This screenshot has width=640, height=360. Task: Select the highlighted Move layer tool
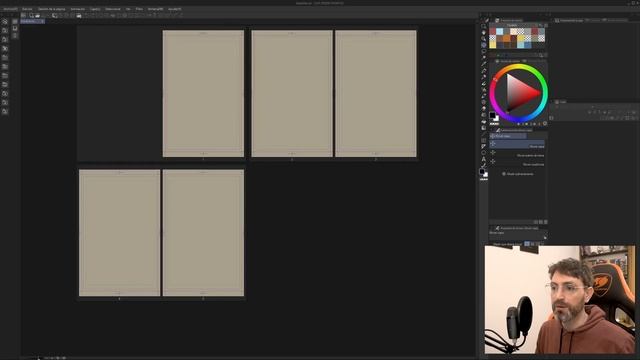tap(484, 45)
